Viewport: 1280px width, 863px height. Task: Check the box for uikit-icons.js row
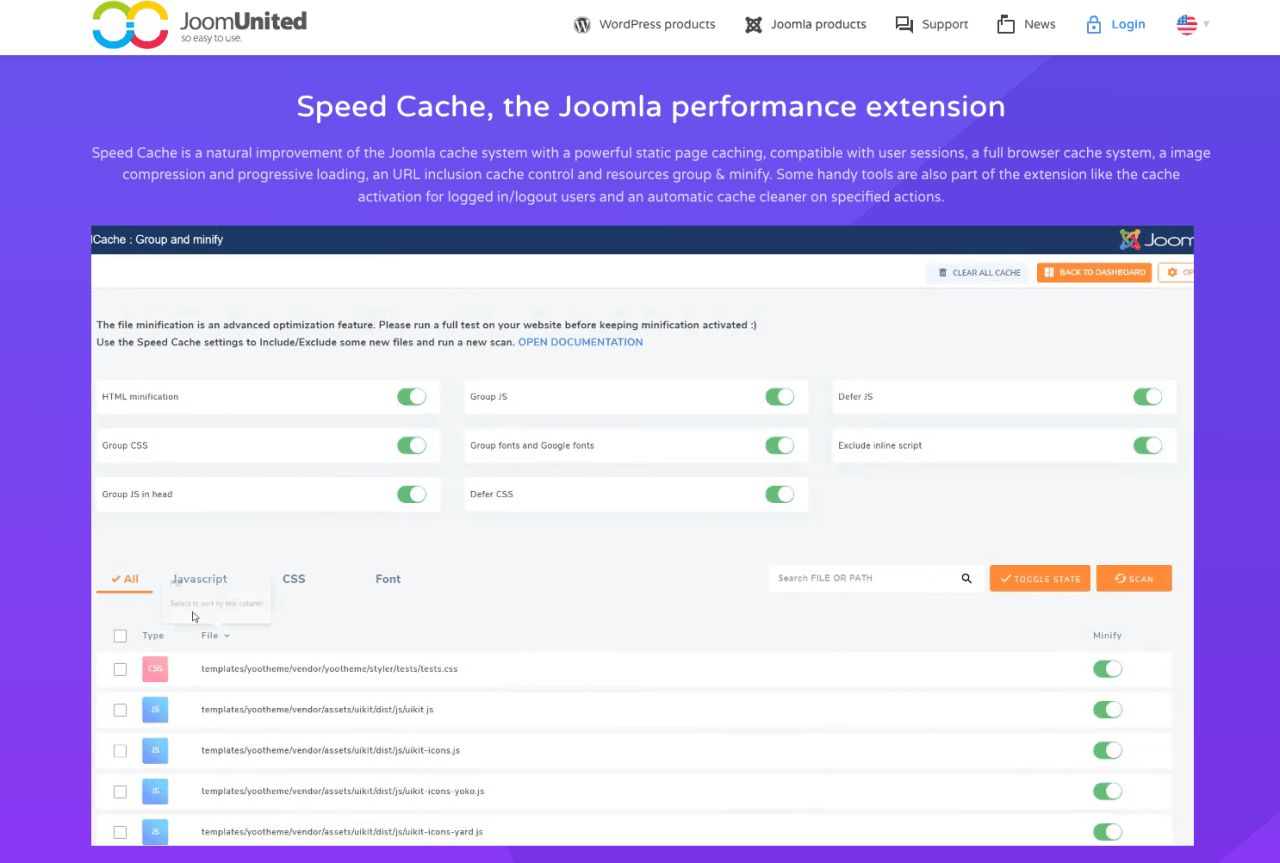[x=120, y=751]
